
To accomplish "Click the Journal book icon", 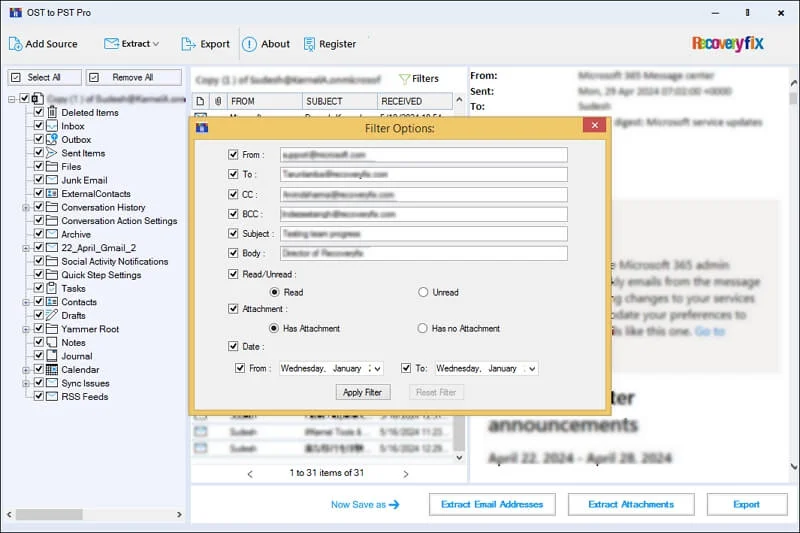I will pyautogui.click(x=52, y=356).
